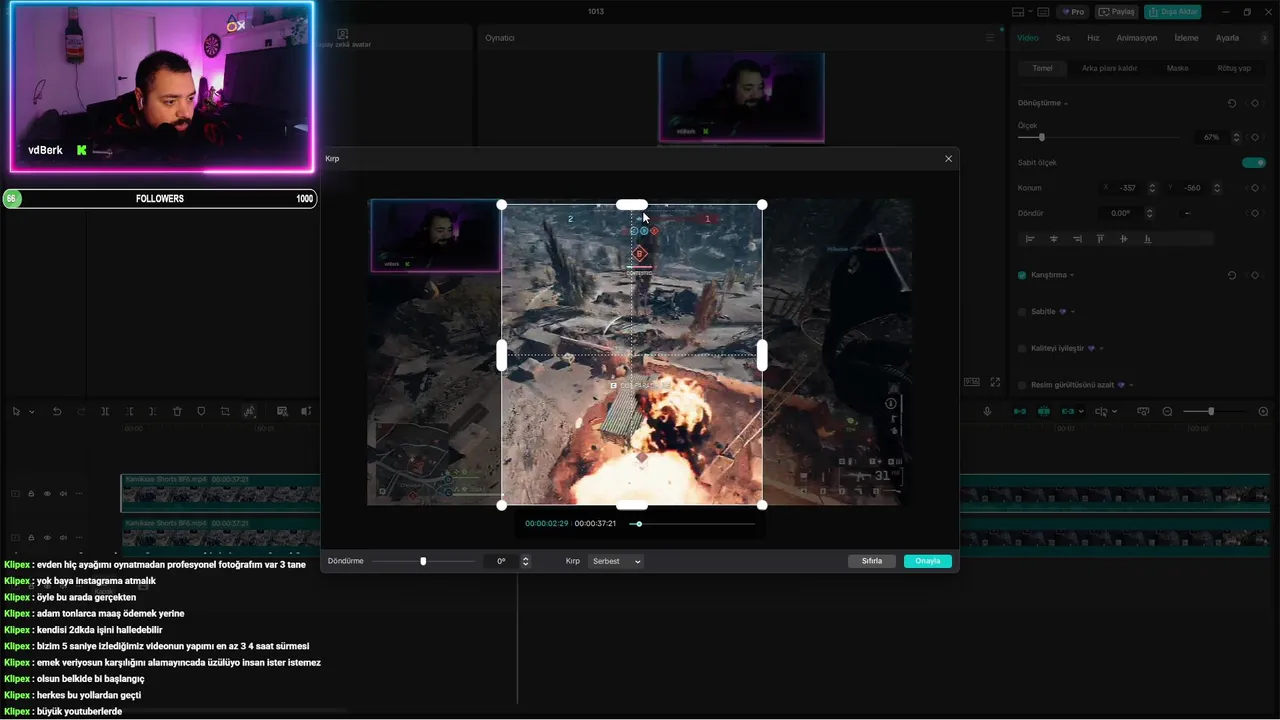
Task: Open the preview axis dropdown arrow
Action: point(1114,412)
